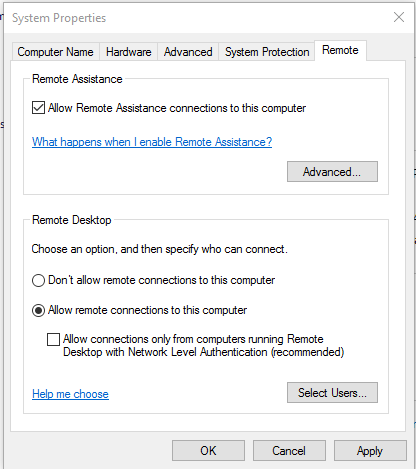Switch to the Computer Name tab
The width and height of the screenshot is (416, 469).
coord(55,52)
